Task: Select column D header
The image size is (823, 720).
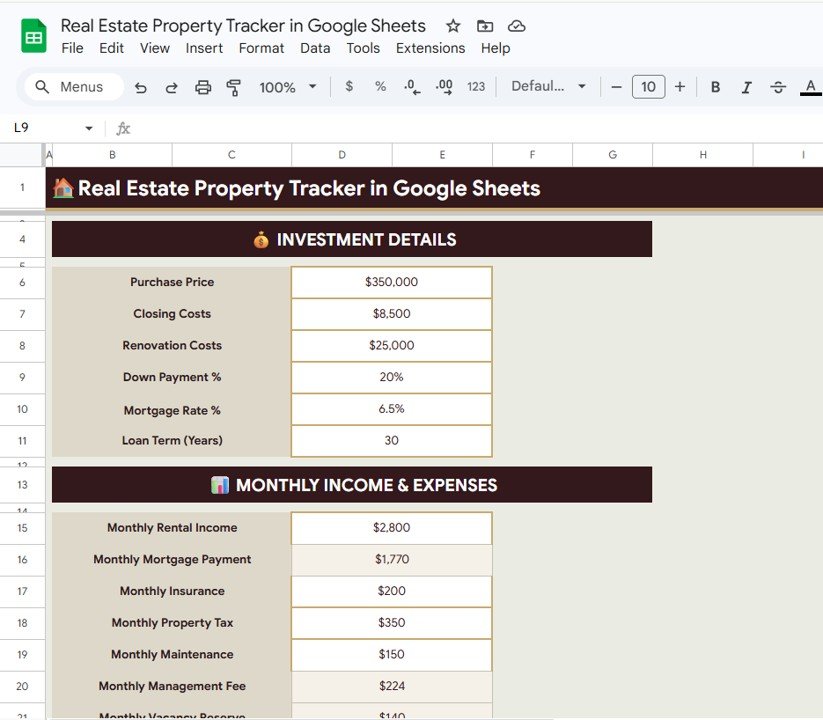Action: coord(342,155)
